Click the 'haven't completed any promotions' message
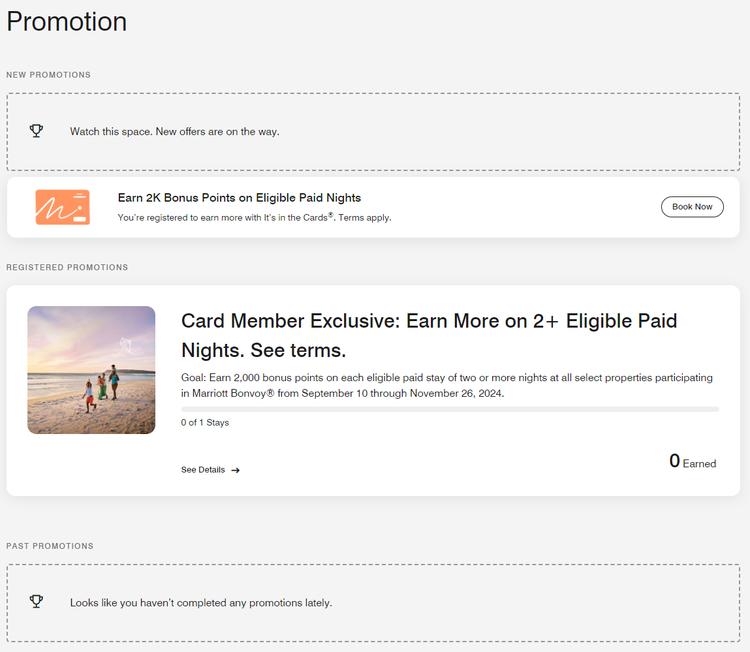The width and height of the screenshot is (750, 652). coord(201,603)
